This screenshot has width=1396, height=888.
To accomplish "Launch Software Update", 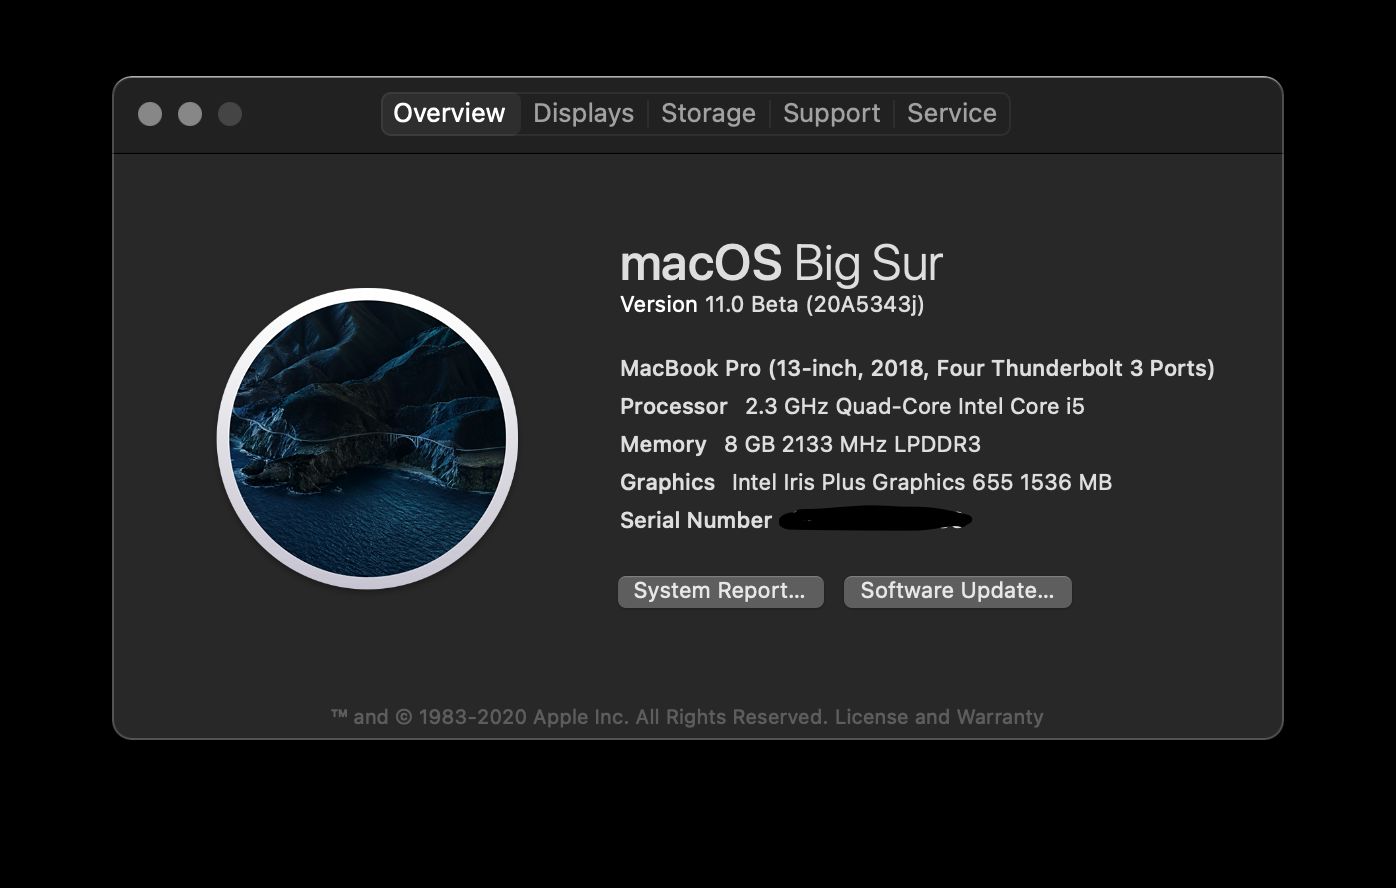I will [x=957, y=591].
